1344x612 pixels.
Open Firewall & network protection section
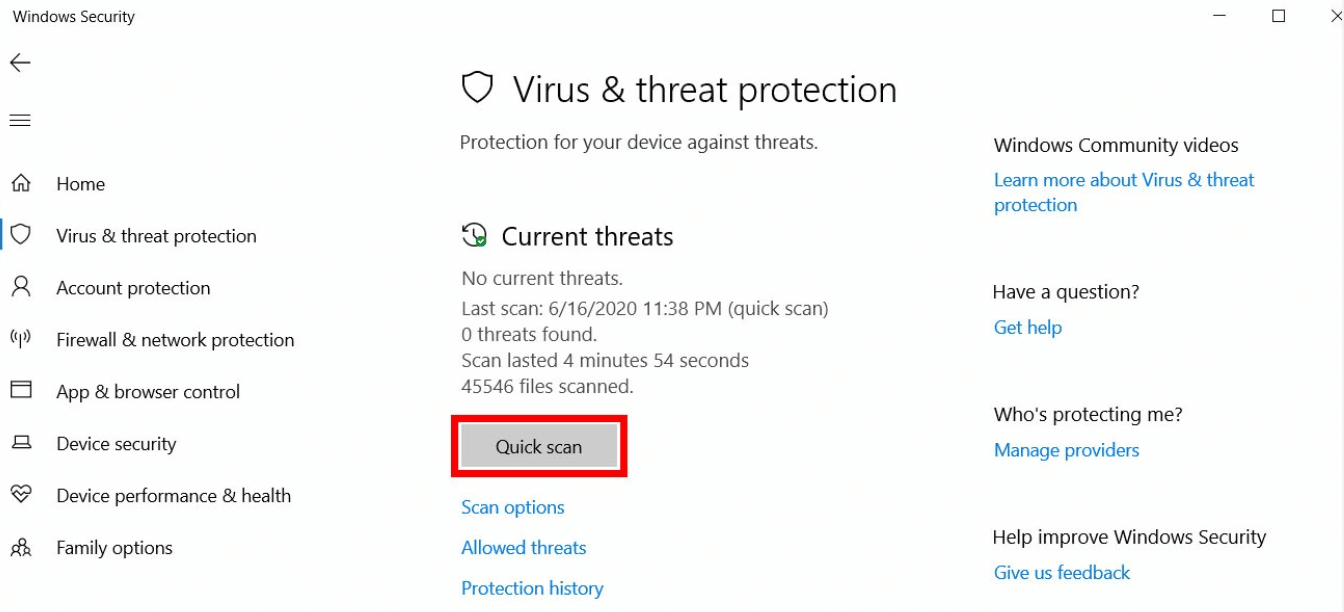pyautogui.click(x=175, y=340)
